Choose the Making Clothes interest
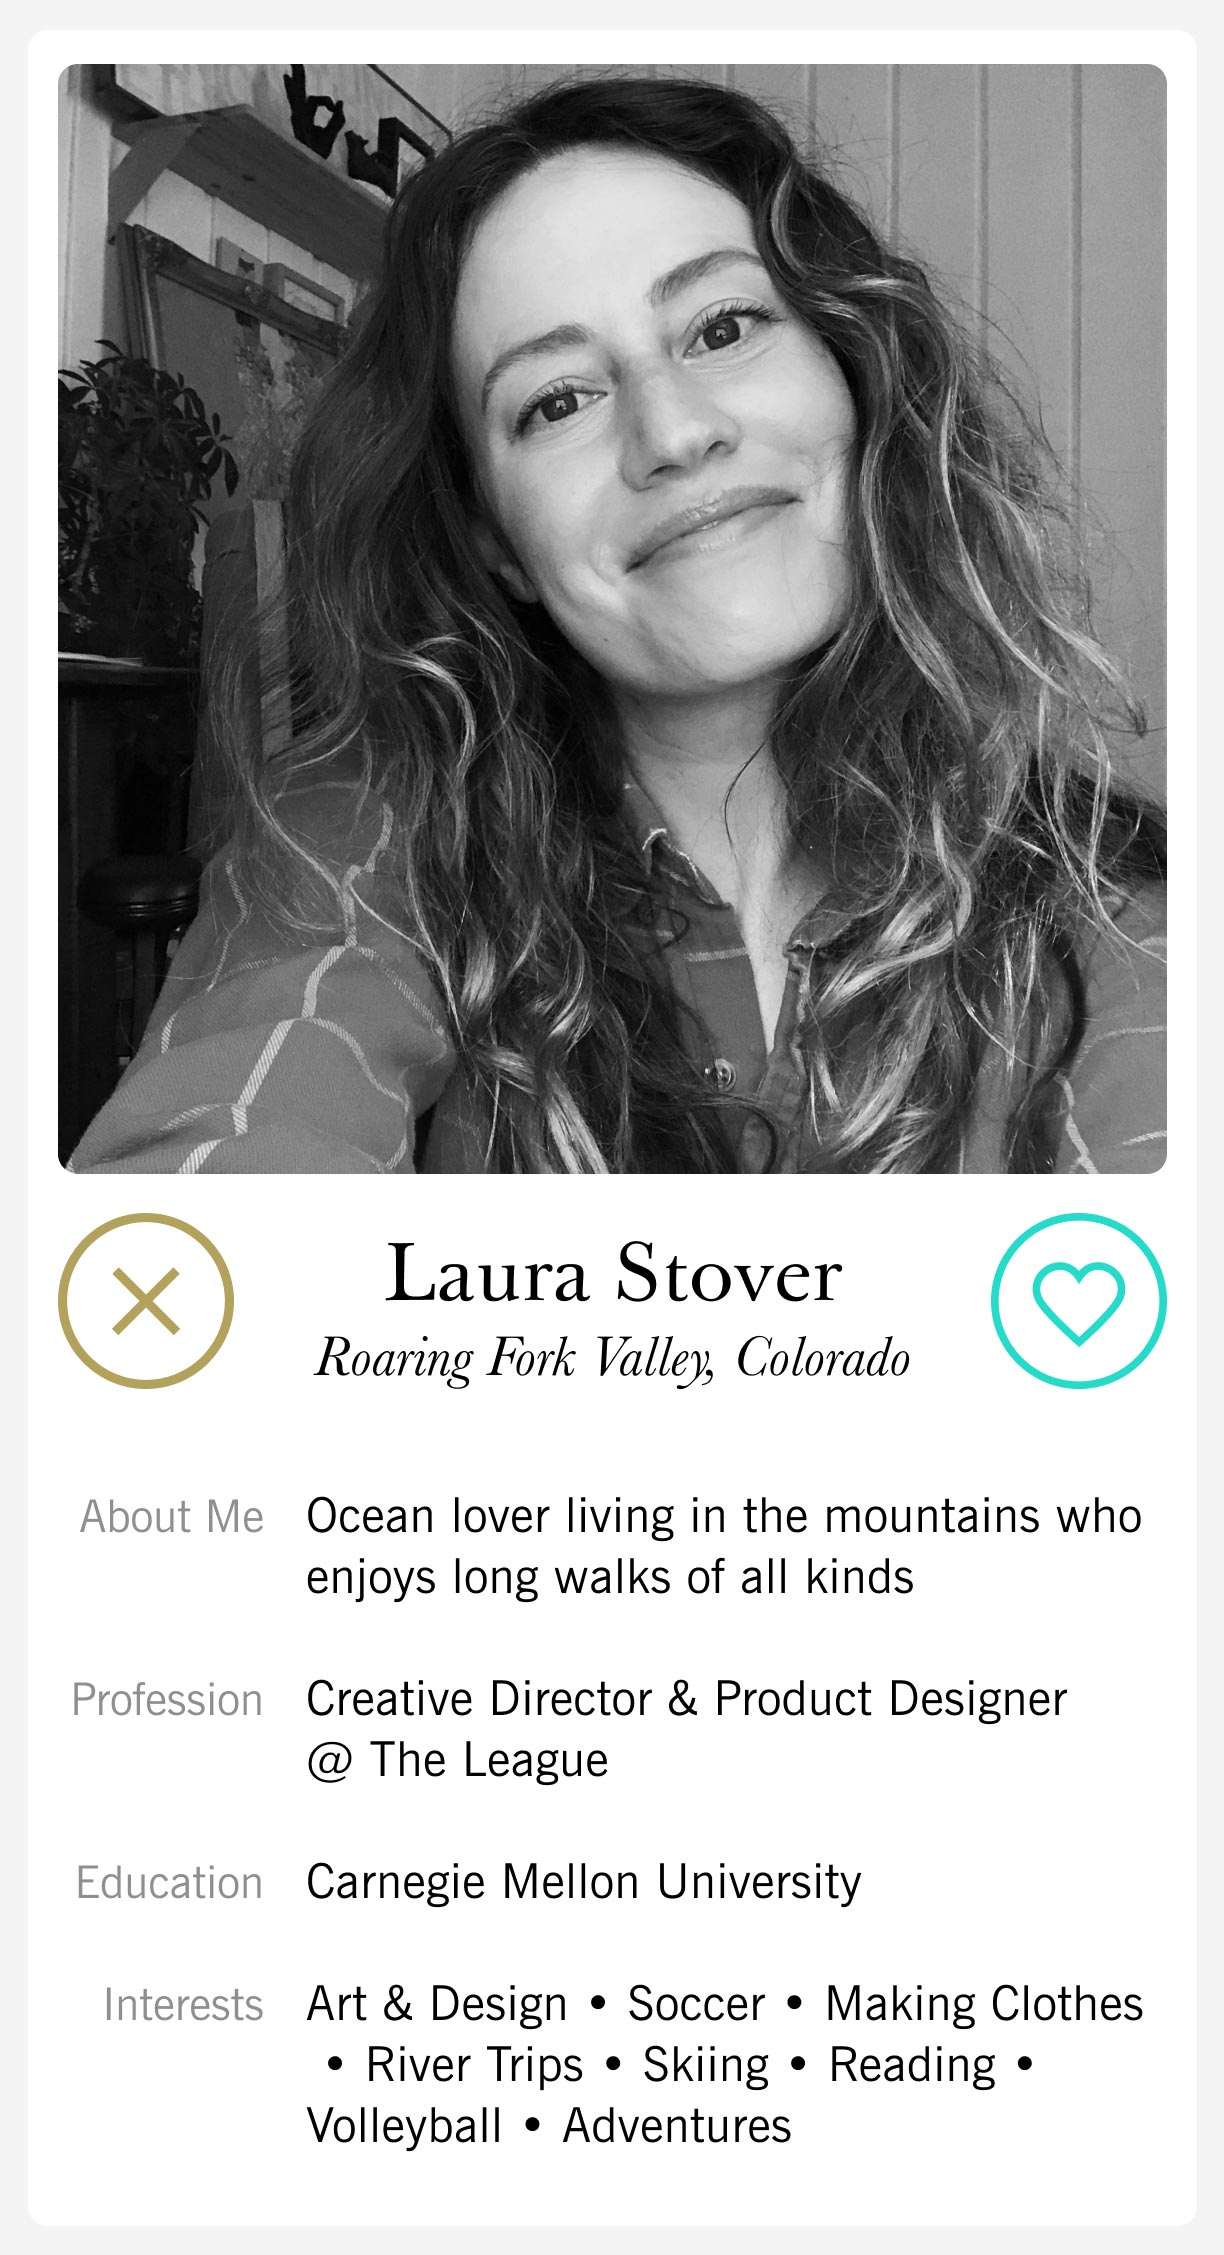Viewport: 1224px width, 2255px height. (x=984, y=2004)
